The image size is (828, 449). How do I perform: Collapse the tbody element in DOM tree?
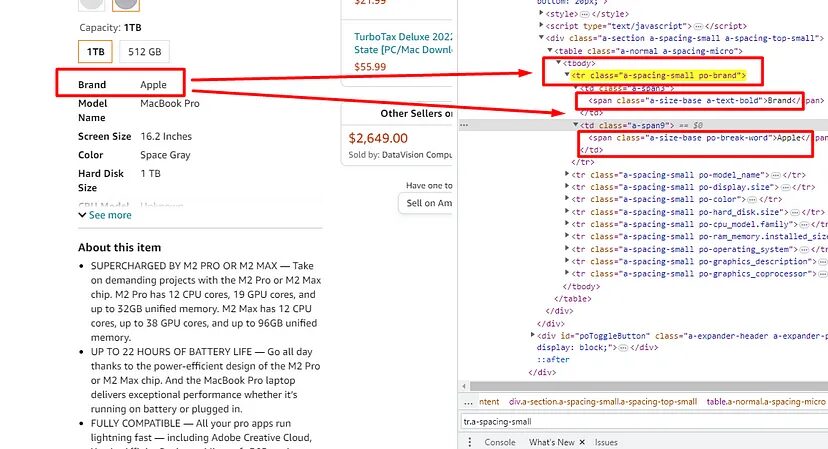(558, 62)
